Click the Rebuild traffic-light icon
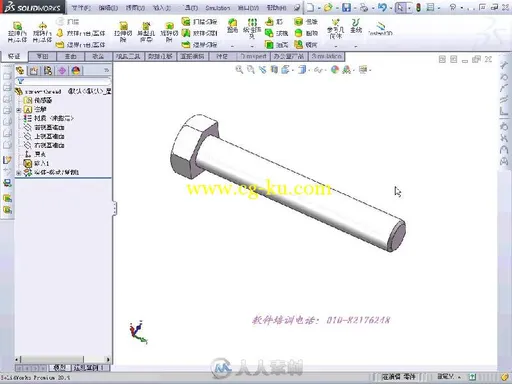 pyautogui.click(x=418, y=7)
